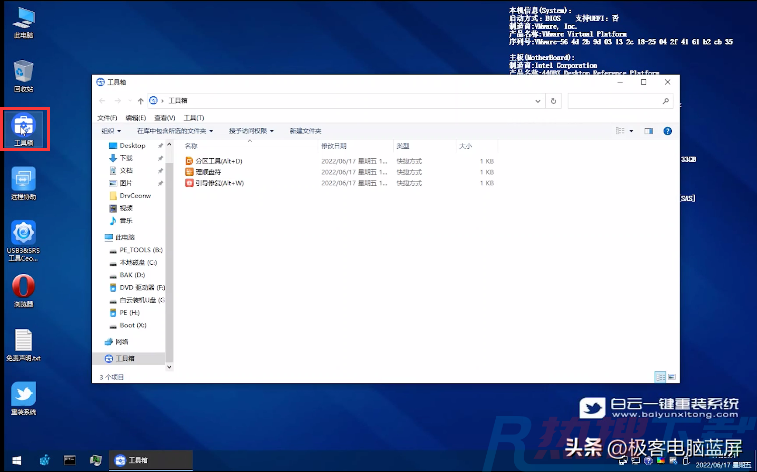Screen dimensions: 757x472
Task: Open the USB3&SRS tool desktop icon
Action: point(23,241)
